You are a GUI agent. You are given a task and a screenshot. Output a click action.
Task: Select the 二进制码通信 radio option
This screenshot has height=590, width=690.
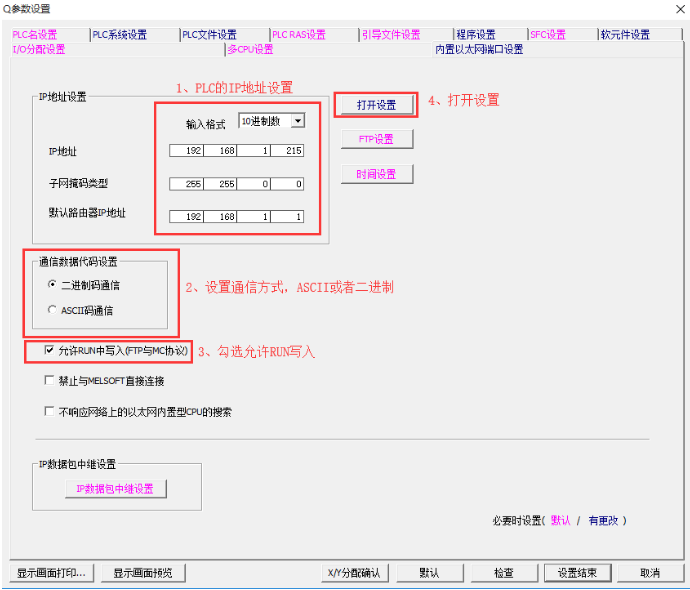click(x=84, y=285)
